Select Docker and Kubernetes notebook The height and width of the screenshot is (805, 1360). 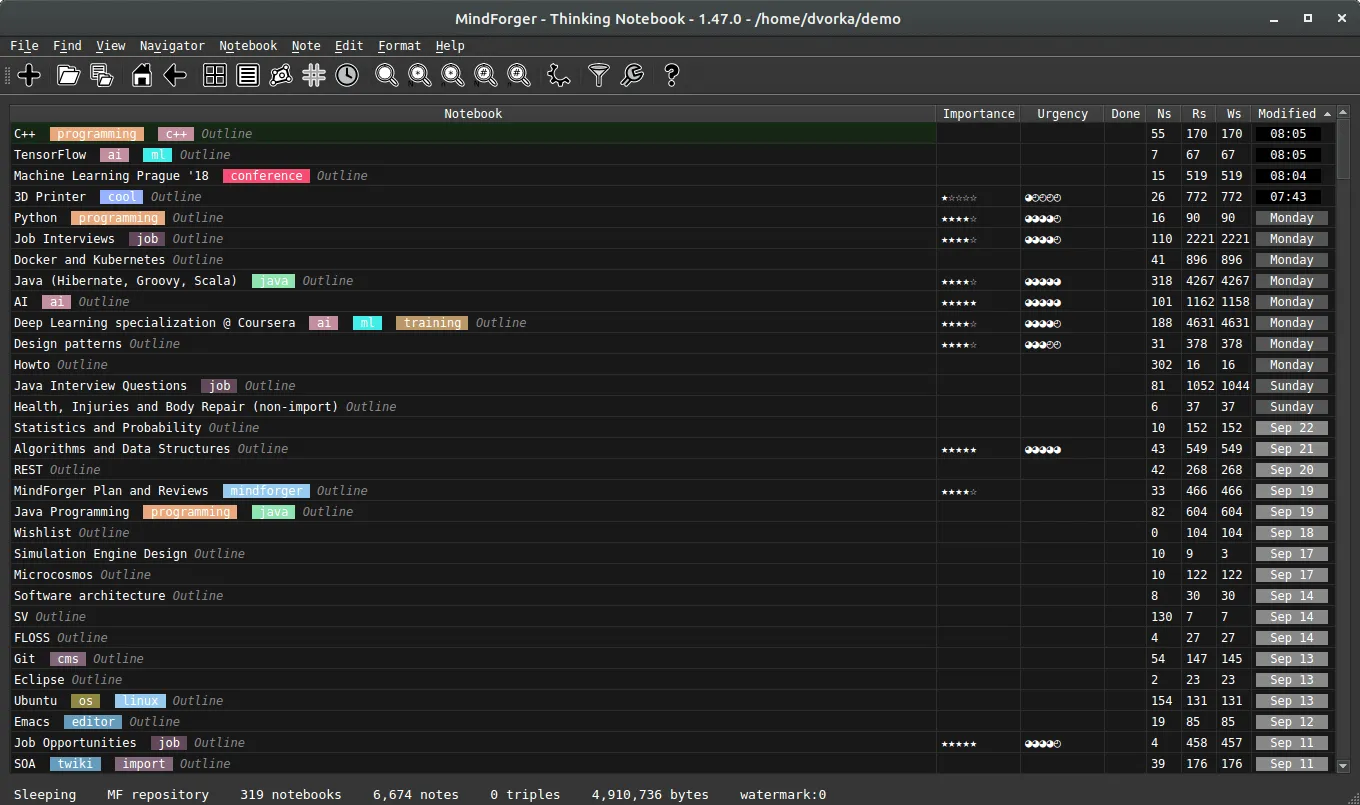672,260
